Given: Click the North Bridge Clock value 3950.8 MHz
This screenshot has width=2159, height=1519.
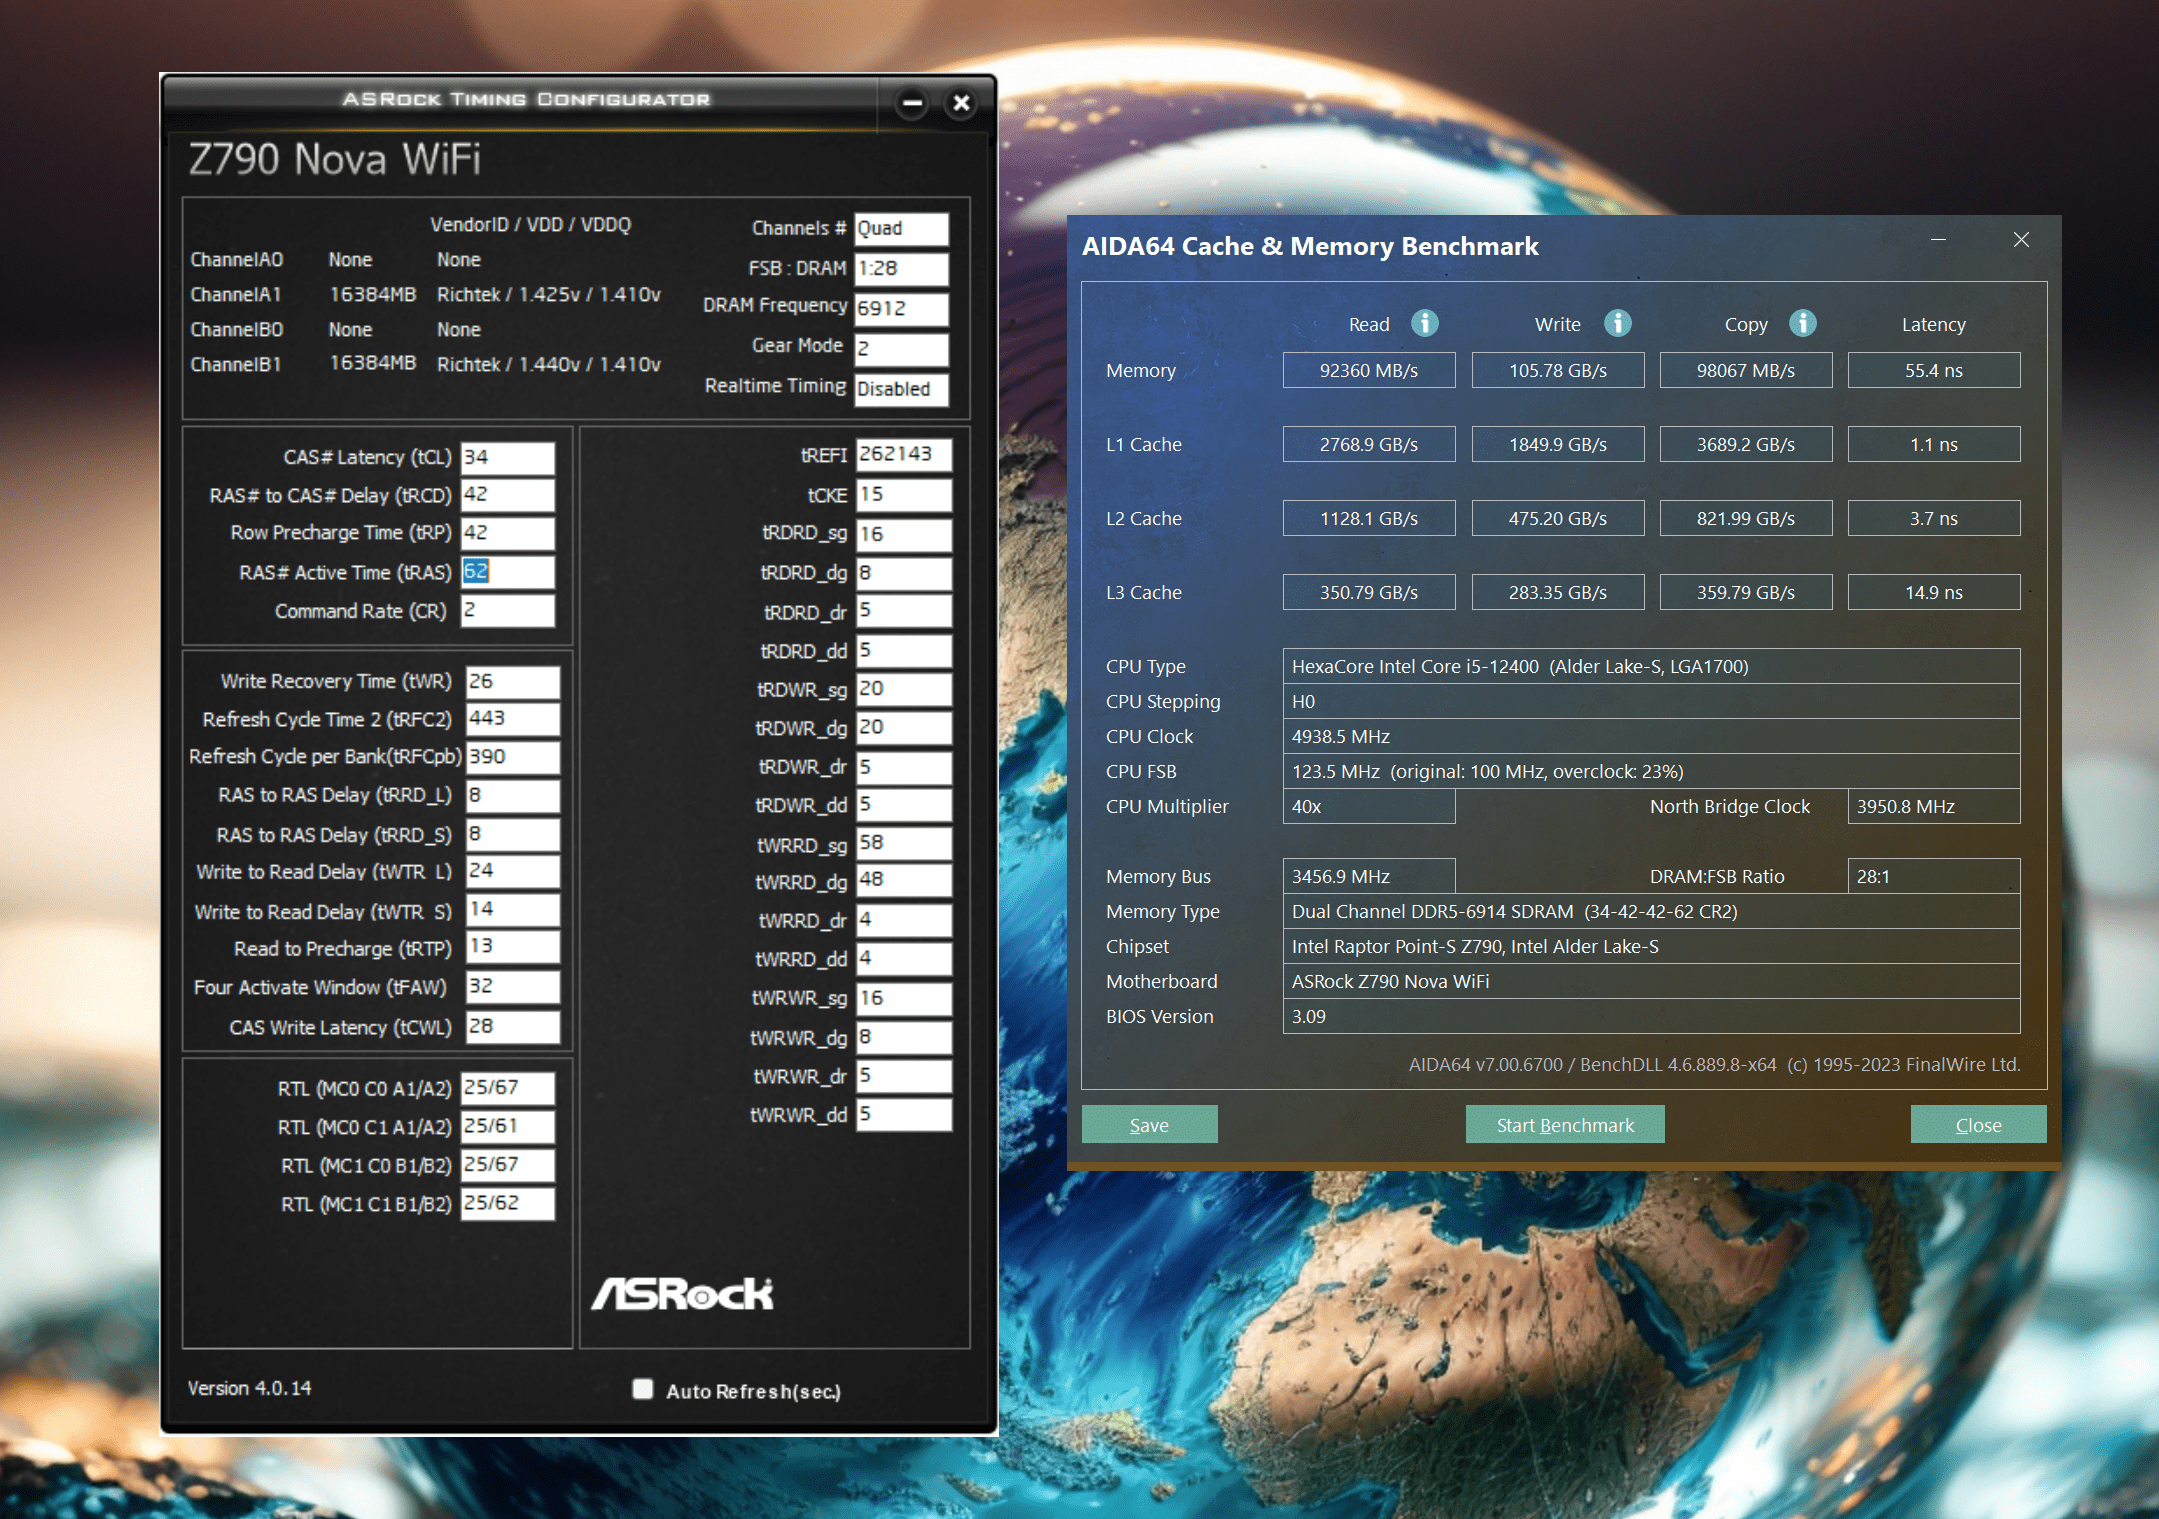Looking at the screenshot, I should coord(1933,806).
